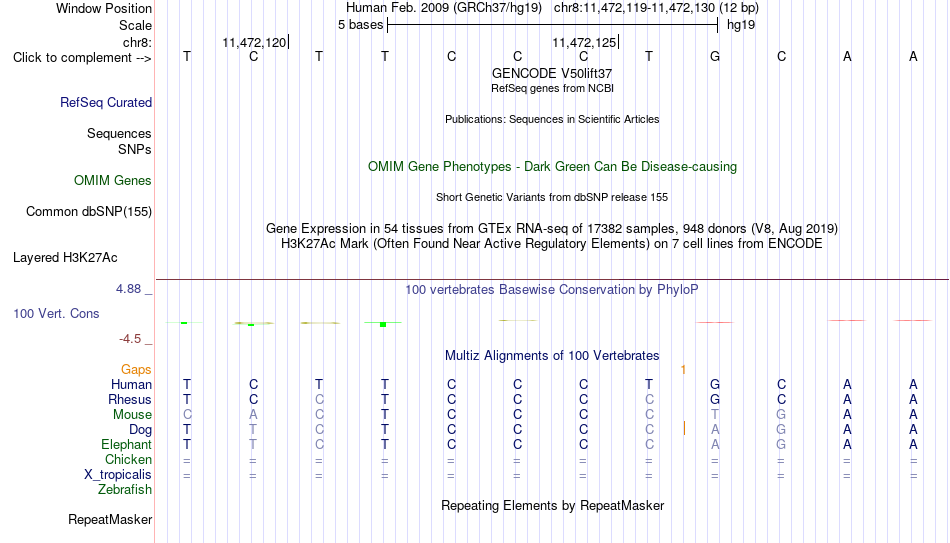The height and width of the screenshot is (543, 950).
Task: Click 'Short Genetic Variants from dbSNP release 155'
Action: coord(552,198)
